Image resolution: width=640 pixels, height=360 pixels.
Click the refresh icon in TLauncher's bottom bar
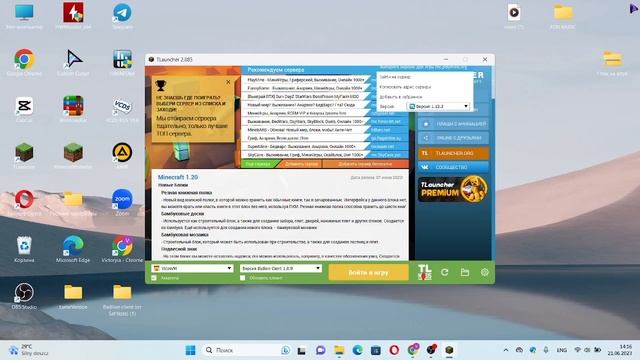pyautogui.click(x=445, y=272)
